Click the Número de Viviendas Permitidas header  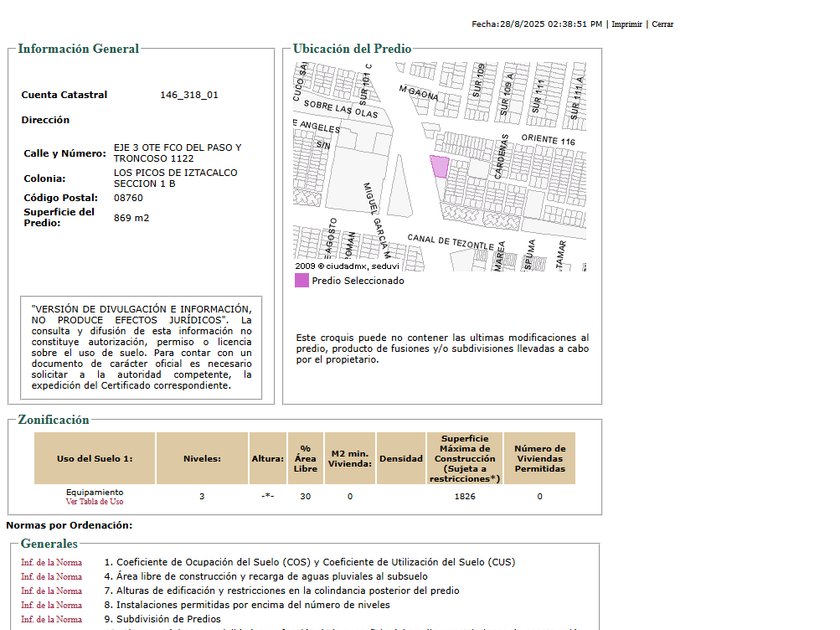click(539, 459)
